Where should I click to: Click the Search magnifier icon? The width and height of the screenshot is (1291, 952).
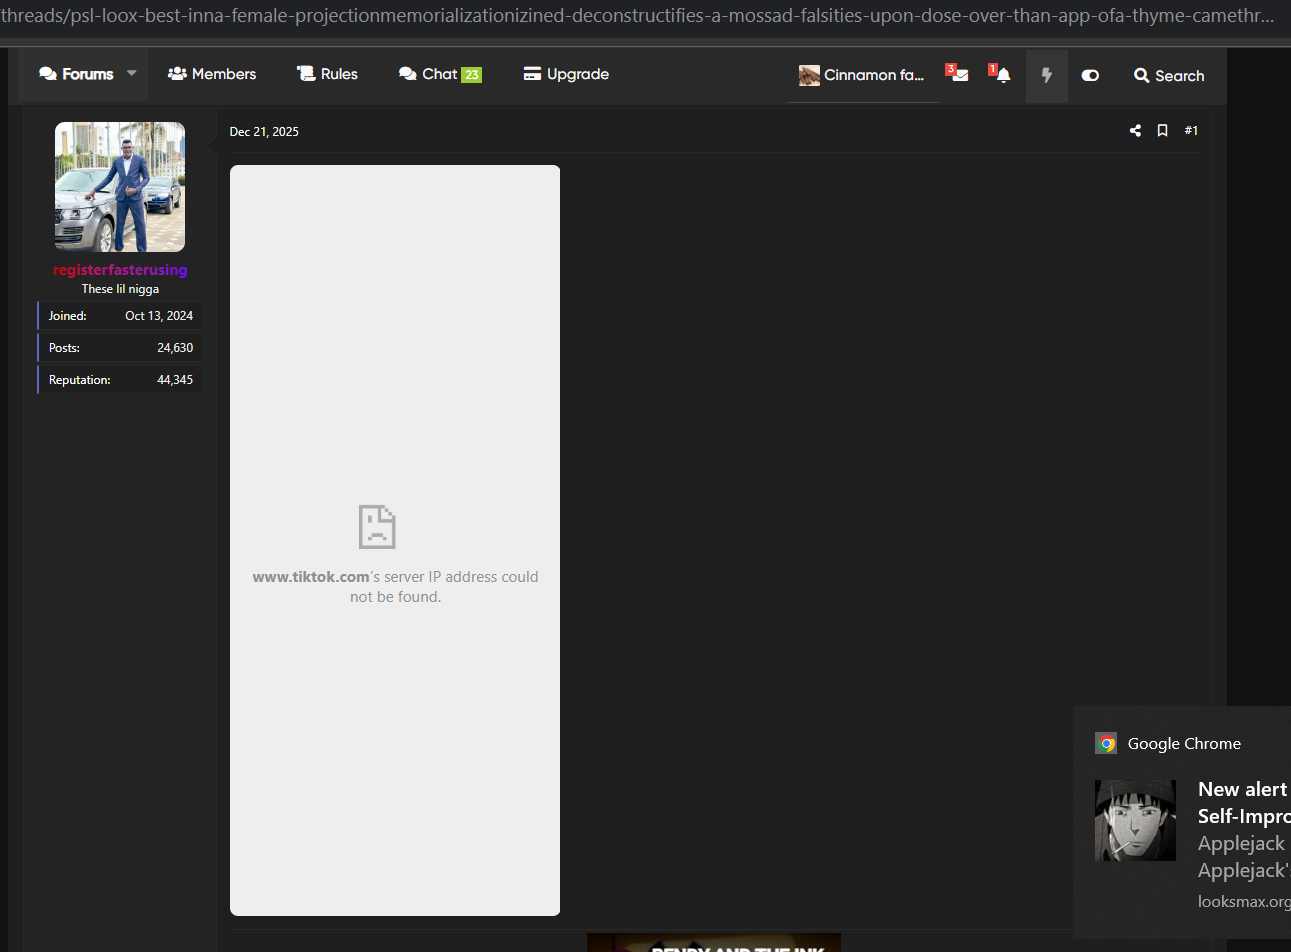(1141, 75)
